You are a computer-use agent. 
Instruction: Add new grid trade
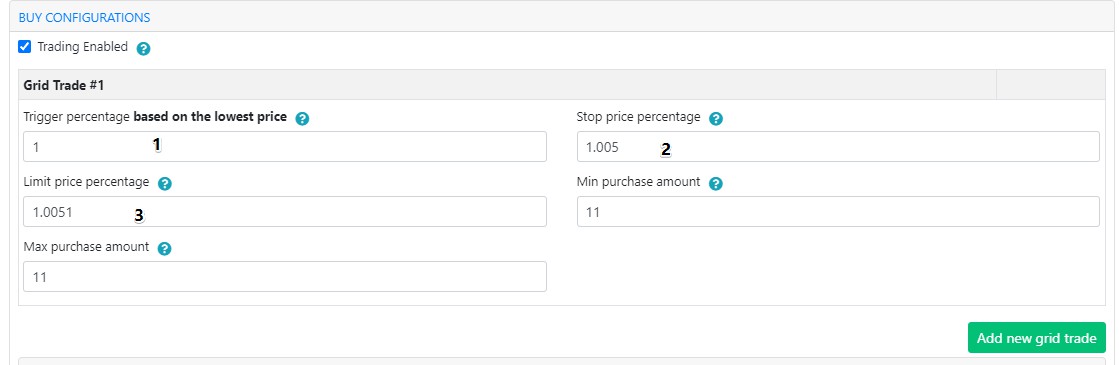point(1036,338)
